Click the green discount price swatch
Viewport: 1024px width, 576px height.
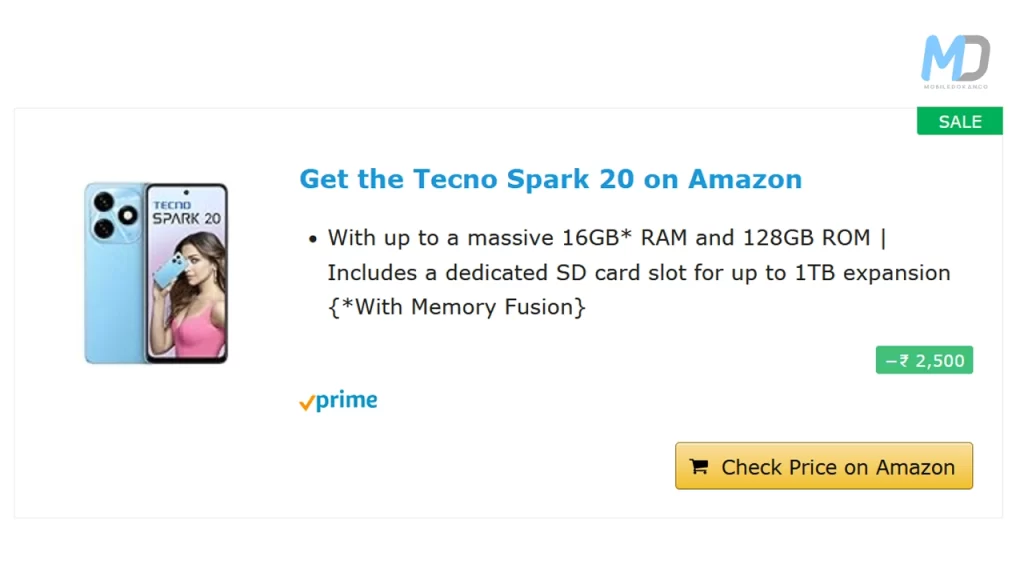click(x=923, y=360)
